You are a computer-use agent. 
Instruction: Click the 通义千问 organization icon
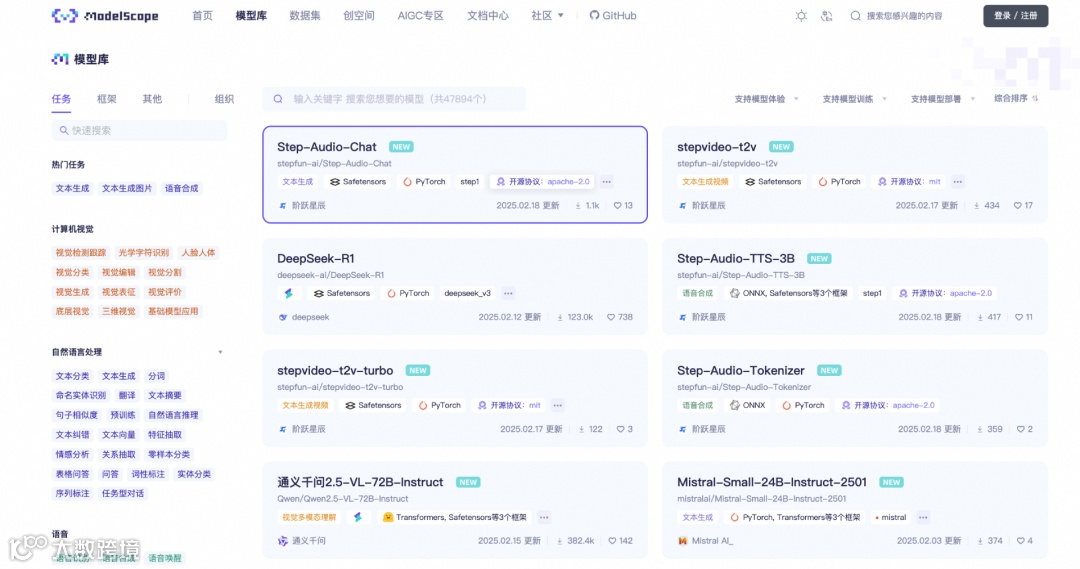coord(282,541)
